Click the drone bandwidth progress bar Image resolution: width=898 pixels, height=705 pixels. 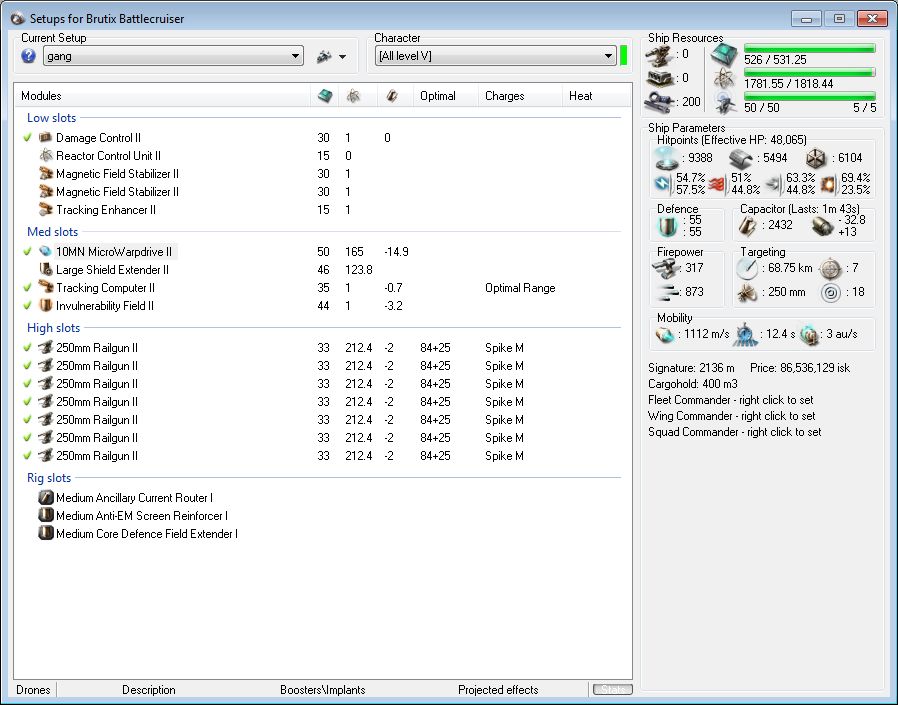810,96
